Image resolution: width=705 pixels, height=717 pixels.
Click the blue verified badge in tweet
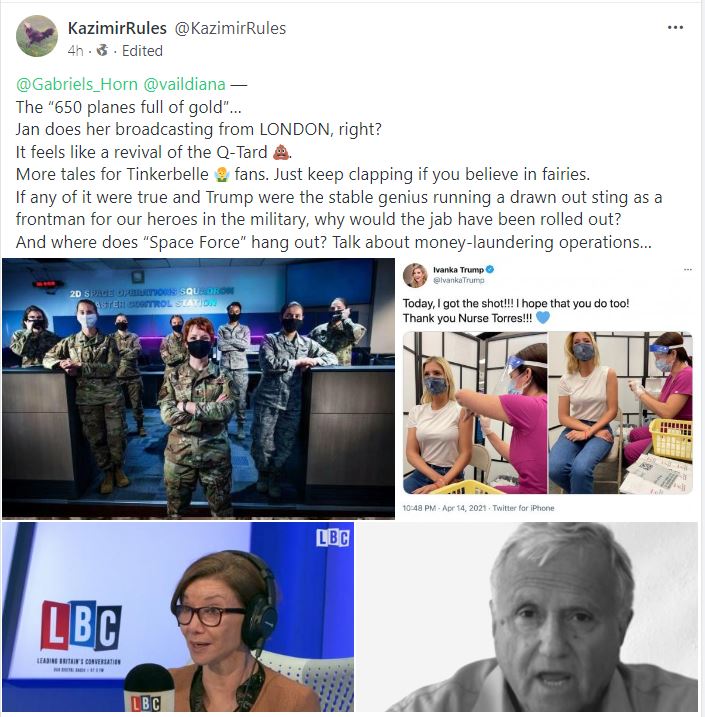click(x=490, y=269)
